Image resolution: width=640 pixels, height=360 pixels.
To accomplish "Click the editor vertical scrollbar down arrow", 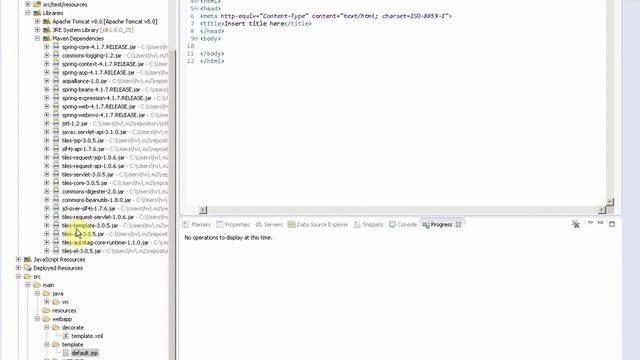I will [609, 202].
